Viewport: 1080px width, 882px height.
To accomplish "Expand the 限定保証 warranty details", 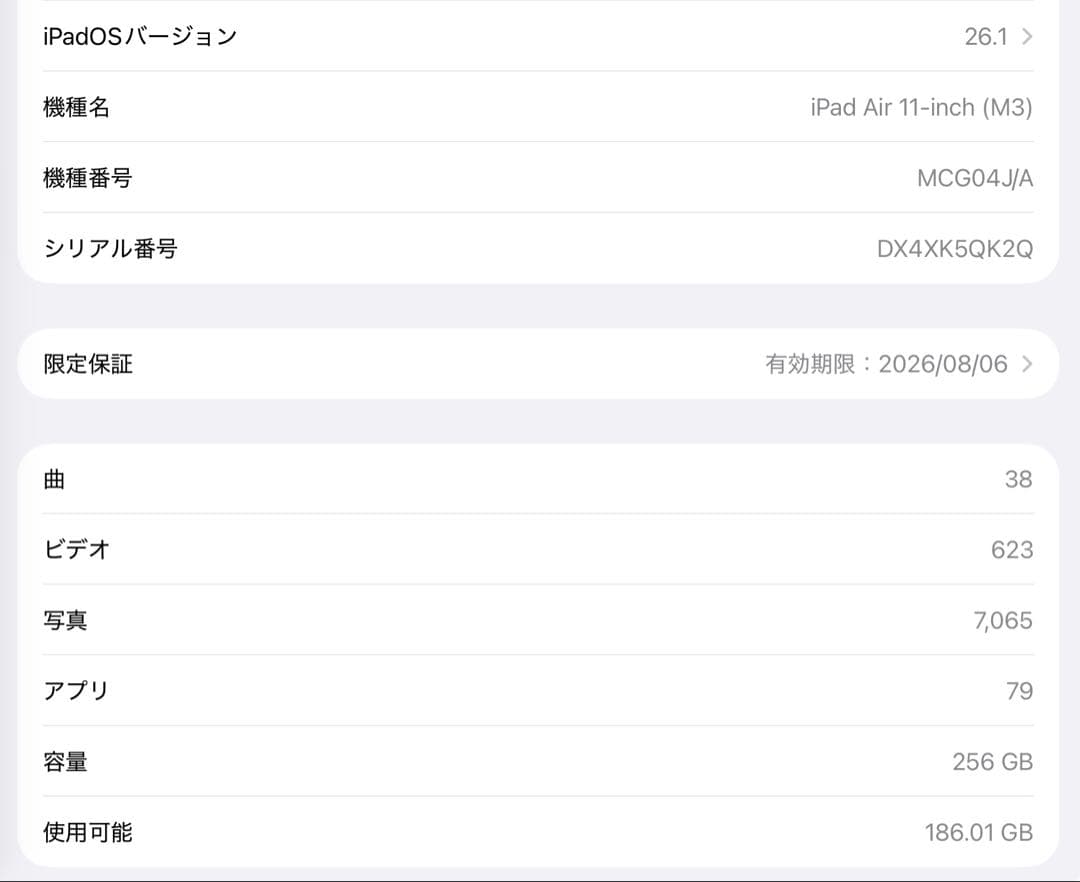I will [x=540, y=363].
